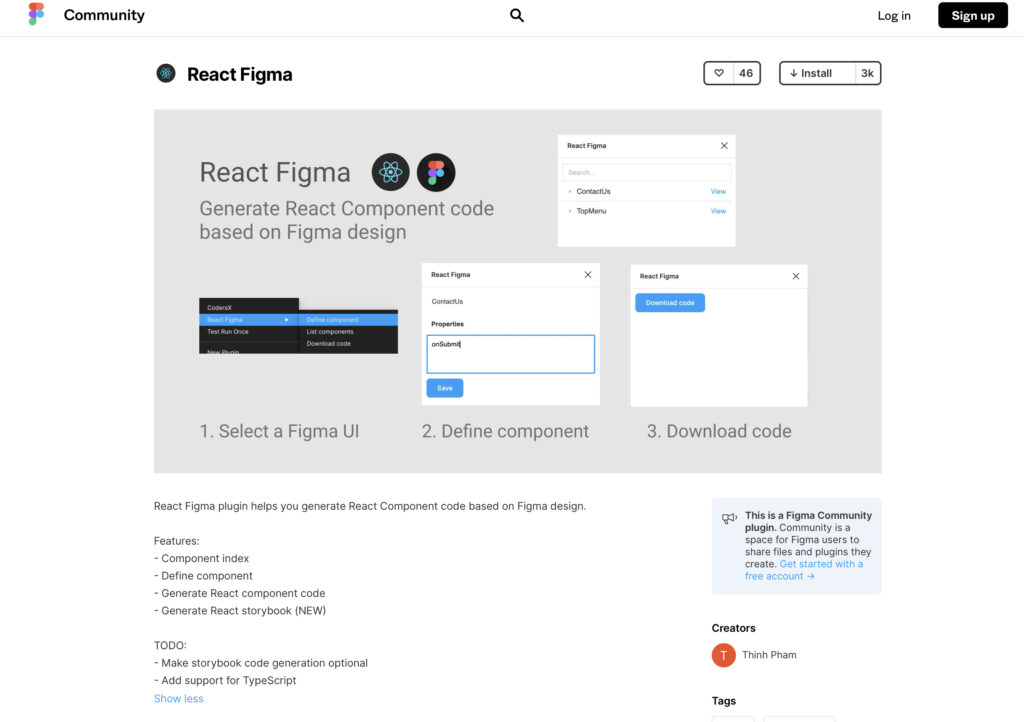This screenshot has width=1024, height=722.
Task: Click the blue Save button in the Properties panel
Action: tap(444, 388)
